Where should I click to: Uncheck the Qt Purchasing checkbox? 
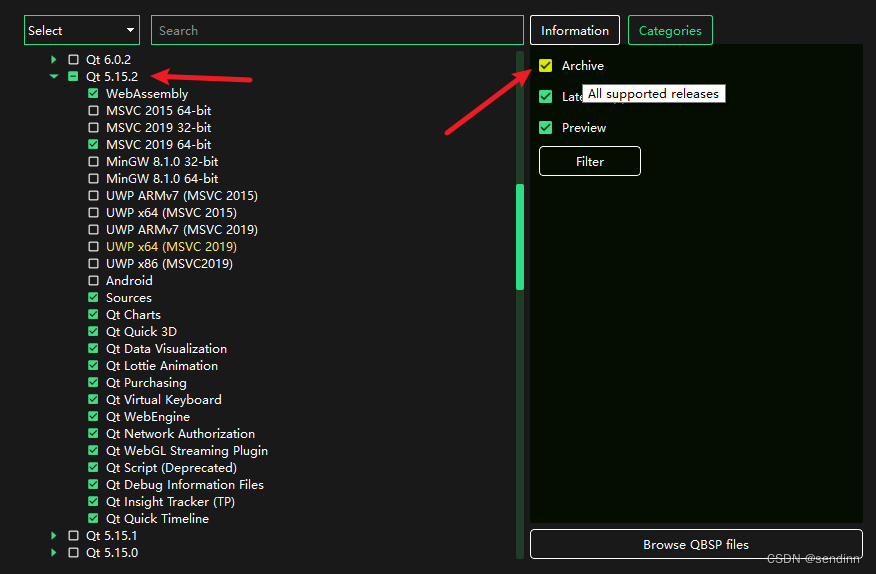(x=93, y=382)
